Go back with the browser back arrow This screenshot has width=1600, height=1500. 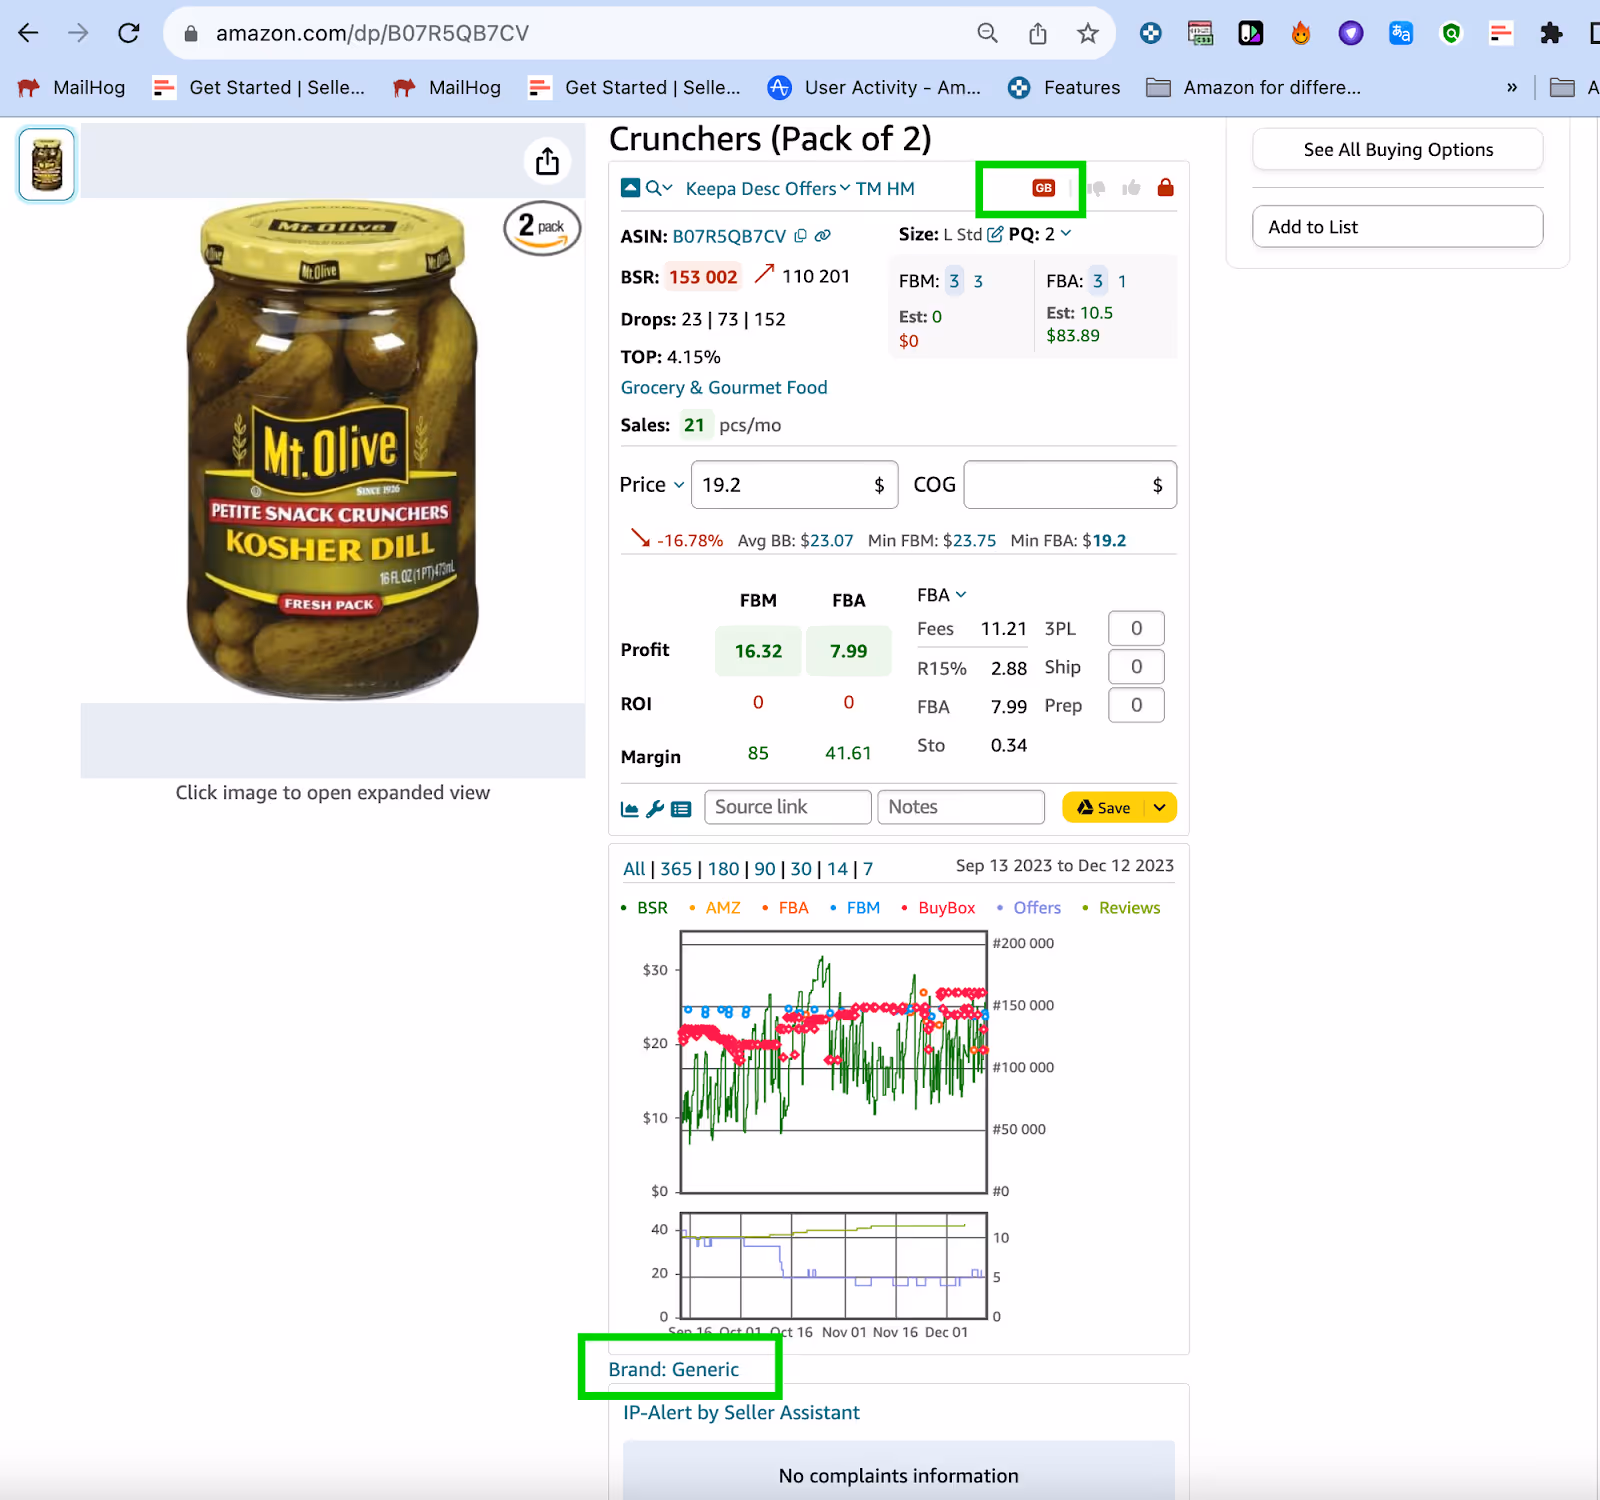point(28,33)
